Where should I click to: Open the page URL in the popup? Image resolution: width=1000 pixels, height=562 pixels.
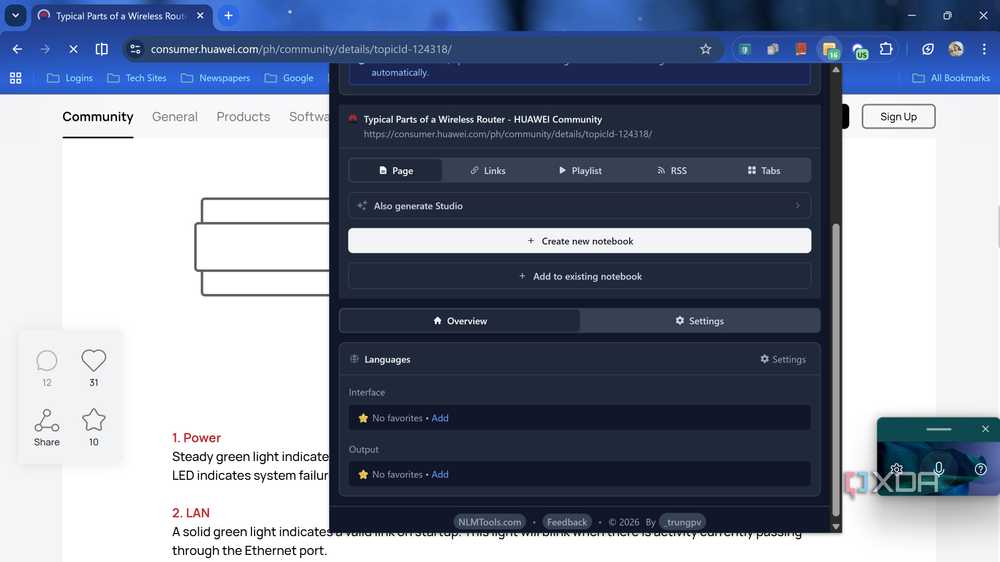pos(508,134)
